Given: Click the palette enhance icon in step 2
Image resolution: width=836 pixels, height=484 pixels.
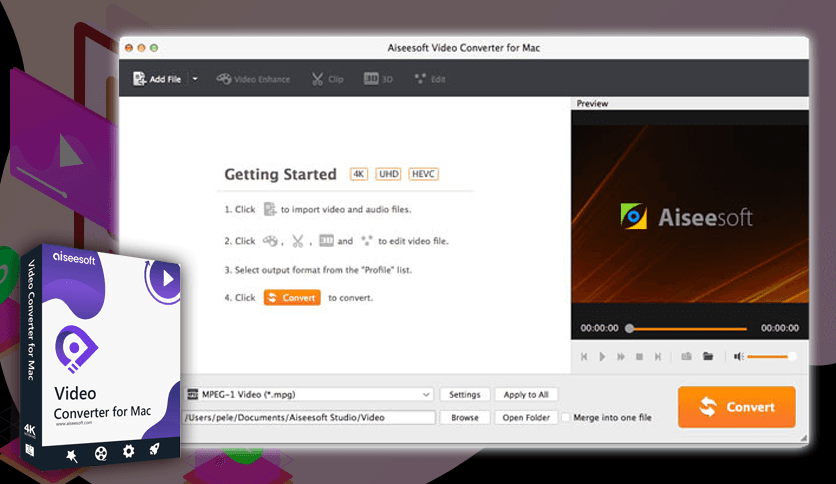Looking at the screenshot, I should [270, 241].
